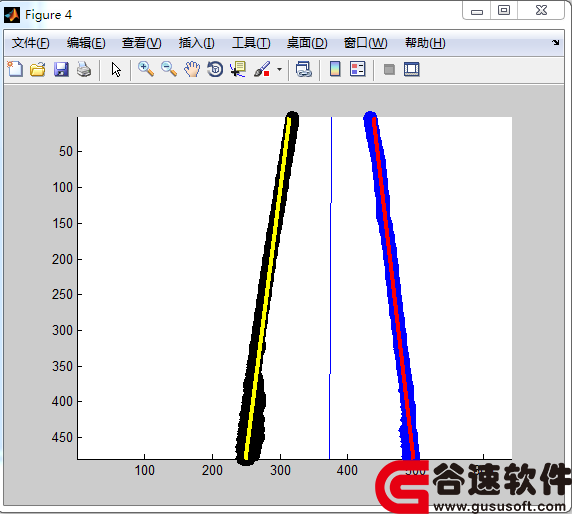
Task: Save the figure with the floppy disk icon
Action: pos(61,69)
